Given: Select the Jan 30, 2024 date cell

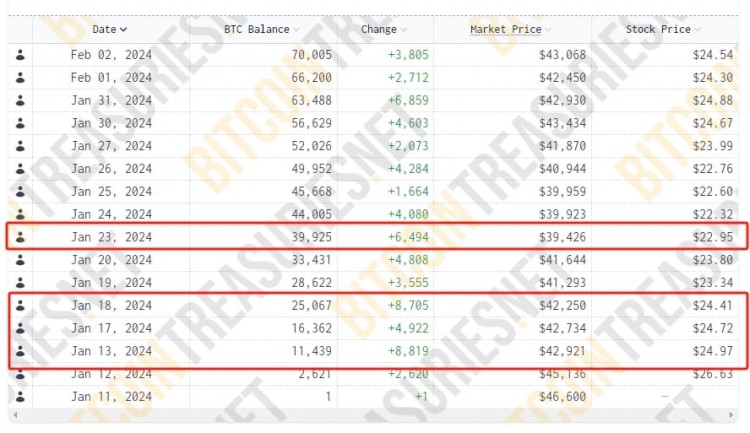Looking at the screenshot, I should (x=111, y=123).
